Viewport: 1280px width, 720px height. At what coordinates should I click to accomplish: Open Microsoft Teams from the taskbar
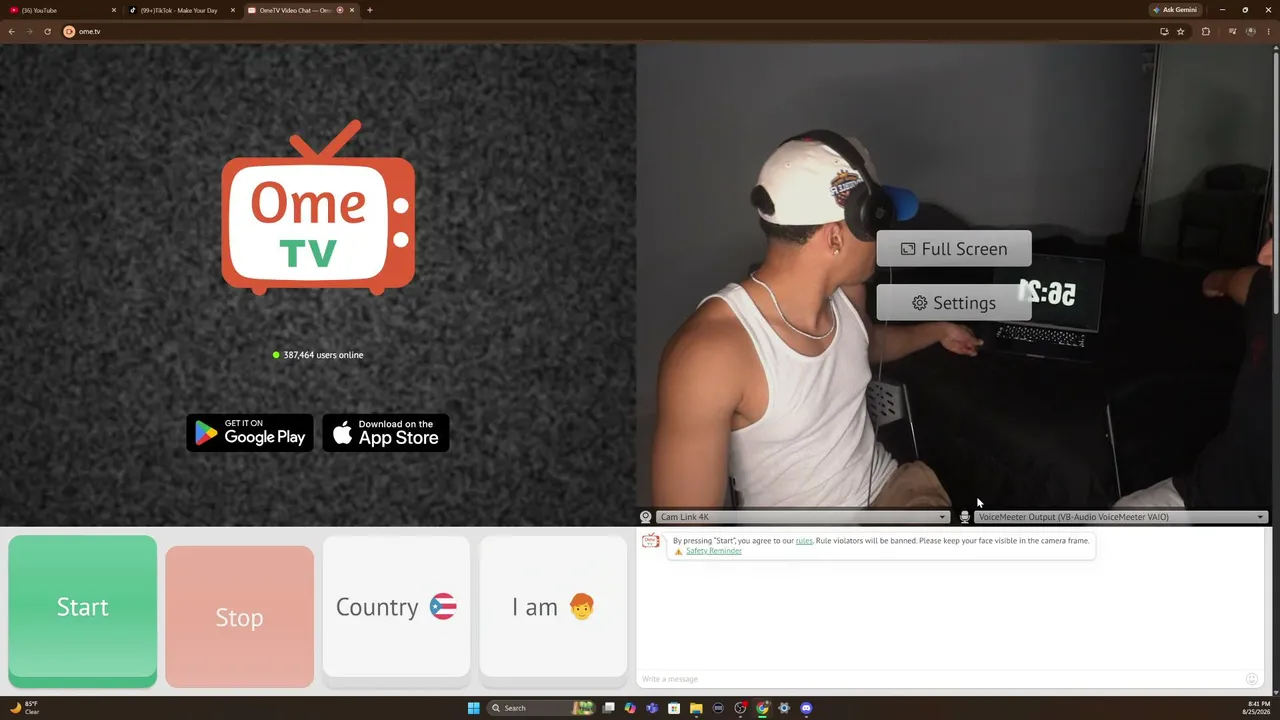click(652, 708)
